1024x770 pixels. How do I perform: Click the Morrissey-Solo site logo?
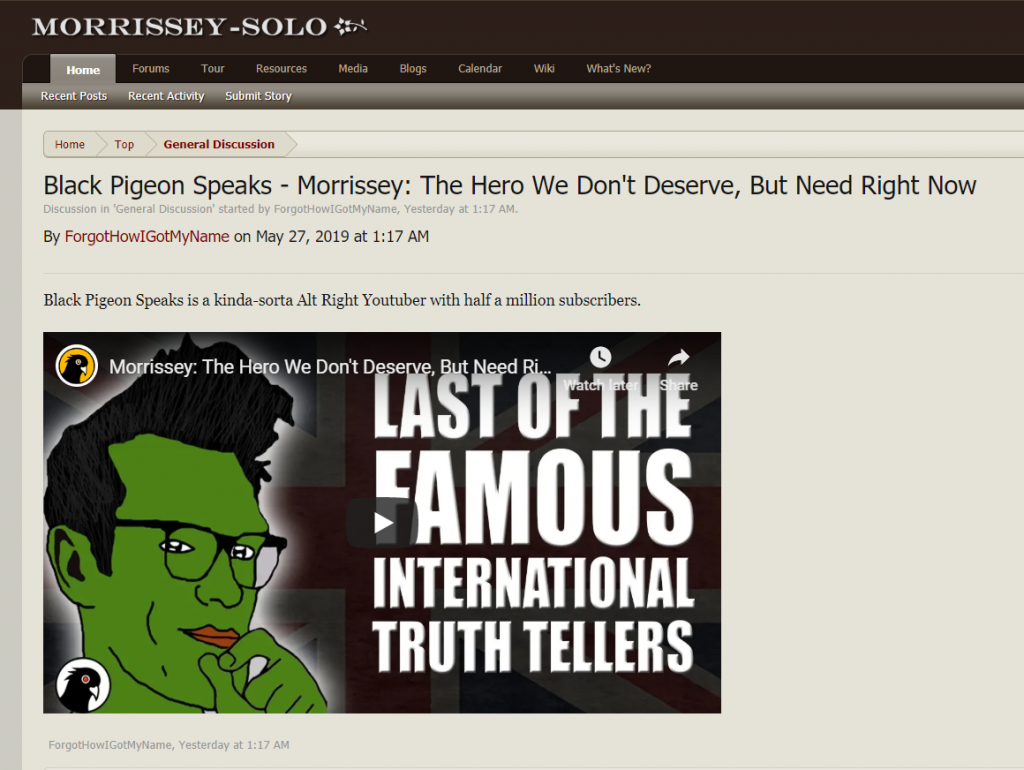pos(199,27)
